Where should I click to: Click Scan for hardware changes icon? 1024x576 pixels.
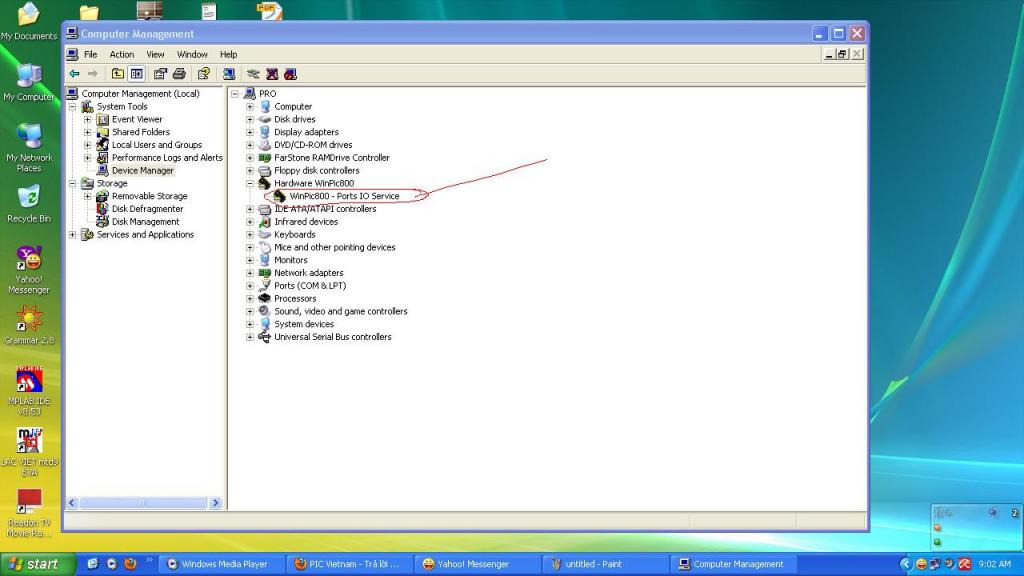(x=229, y=74)
